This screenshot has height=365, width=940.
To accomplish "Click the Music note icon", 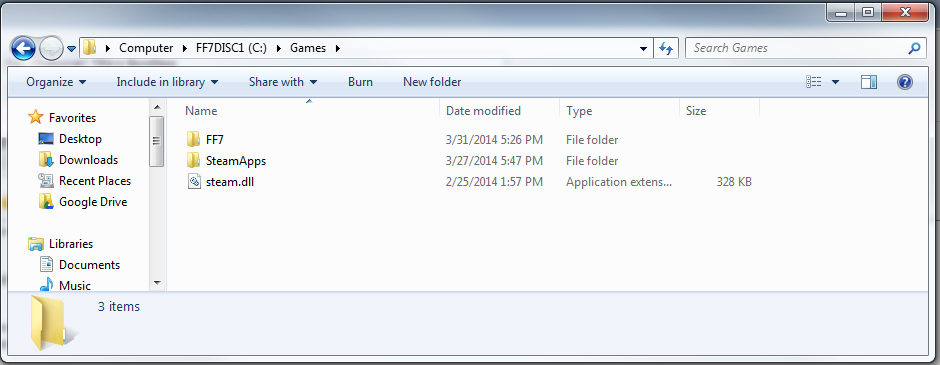I will pyautogui.click(x=46, y=285).
